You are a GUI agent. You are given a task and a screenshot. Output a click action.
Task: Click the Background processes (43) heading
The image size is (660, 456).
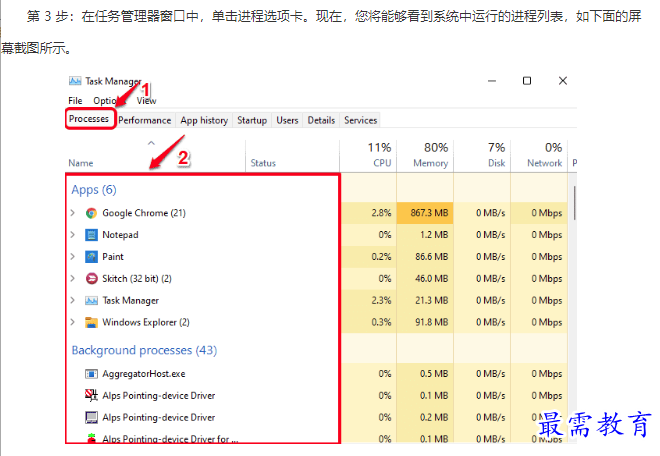coord(144,350)
